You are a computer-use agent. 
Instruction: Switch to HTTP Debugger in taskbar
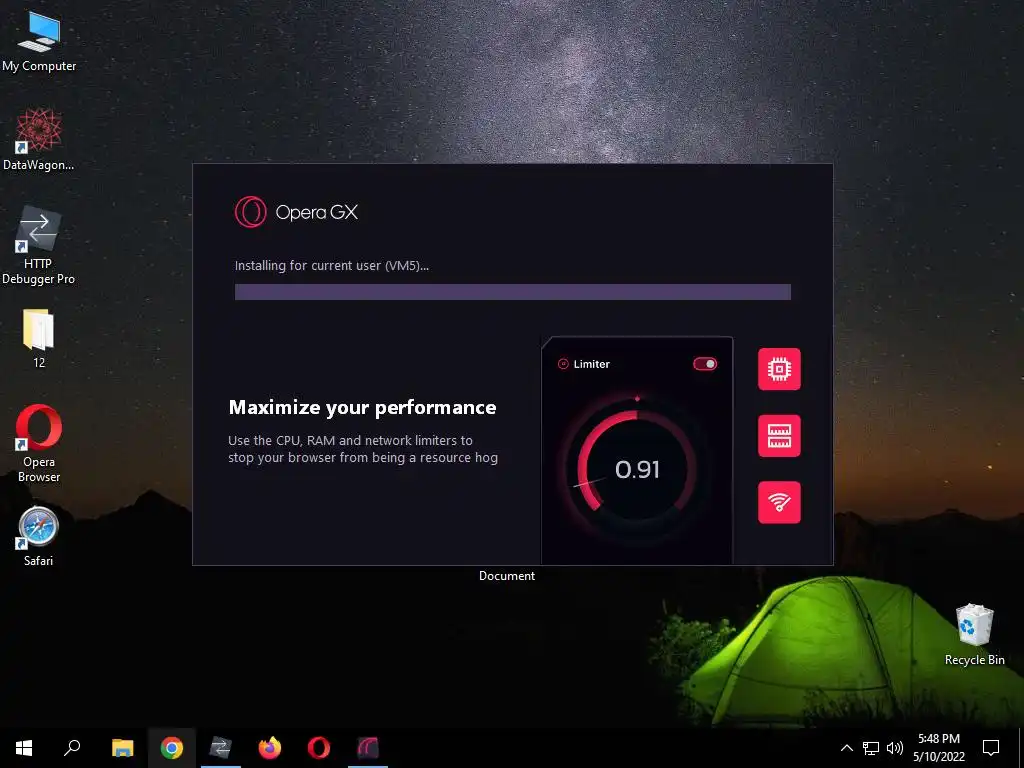221,748
